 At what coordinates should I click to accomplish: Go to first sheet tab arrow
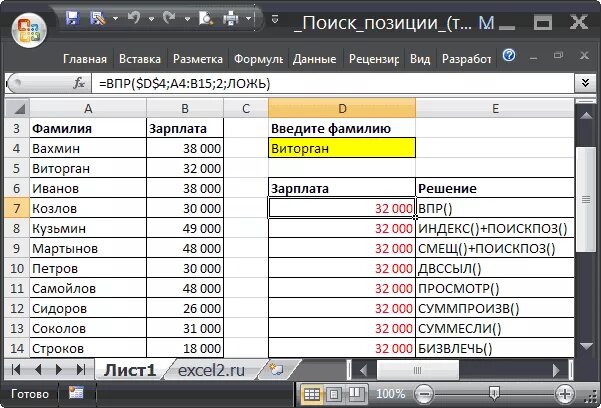[16, 370]
